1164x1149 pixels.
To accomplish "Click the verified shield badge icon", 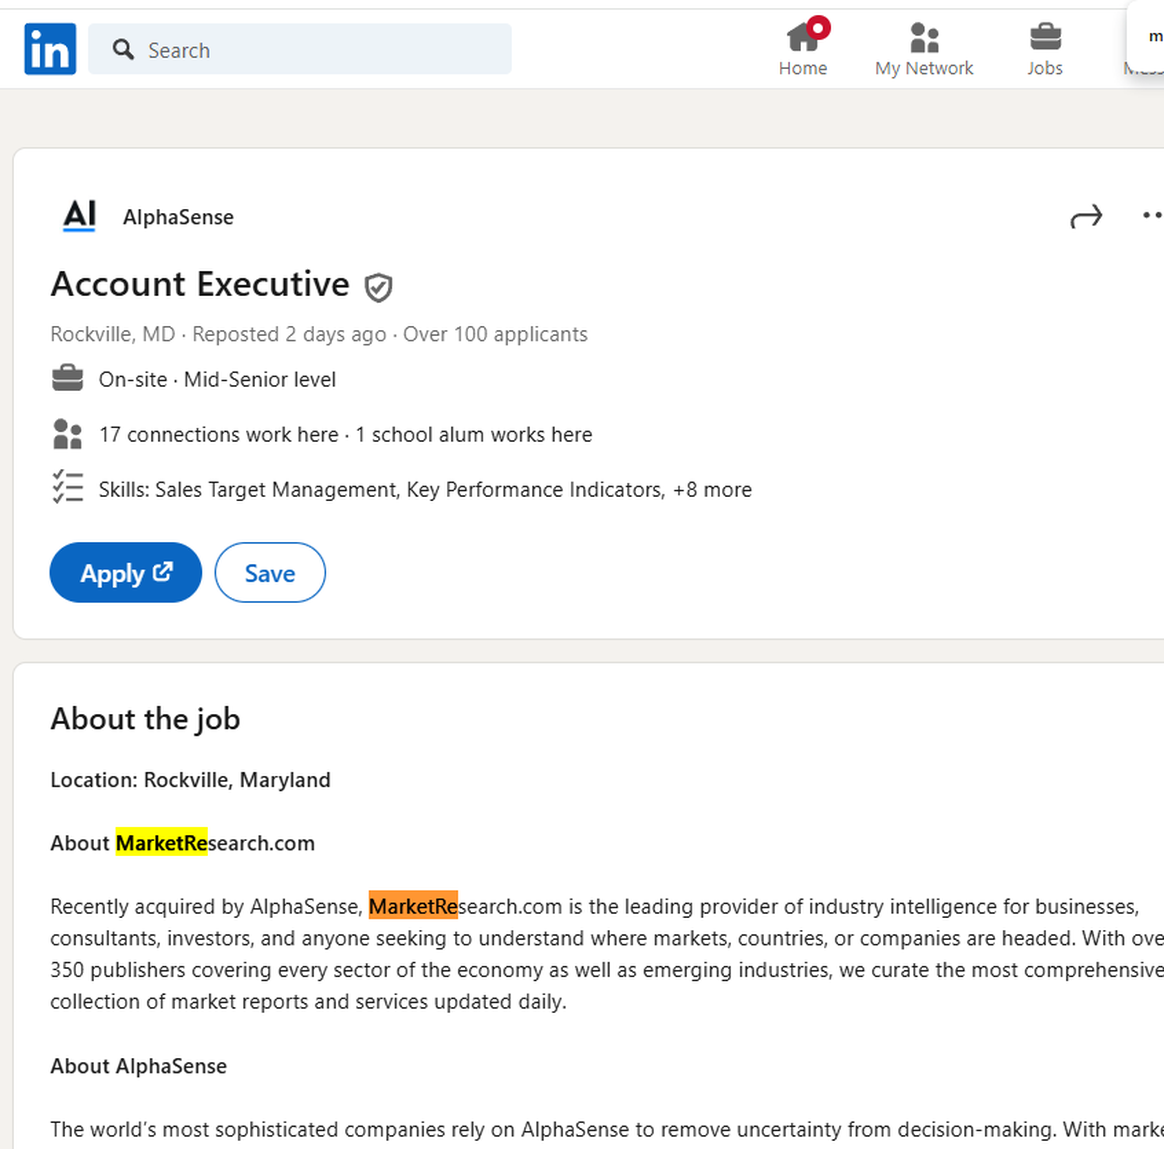I will tap(378, 288).
